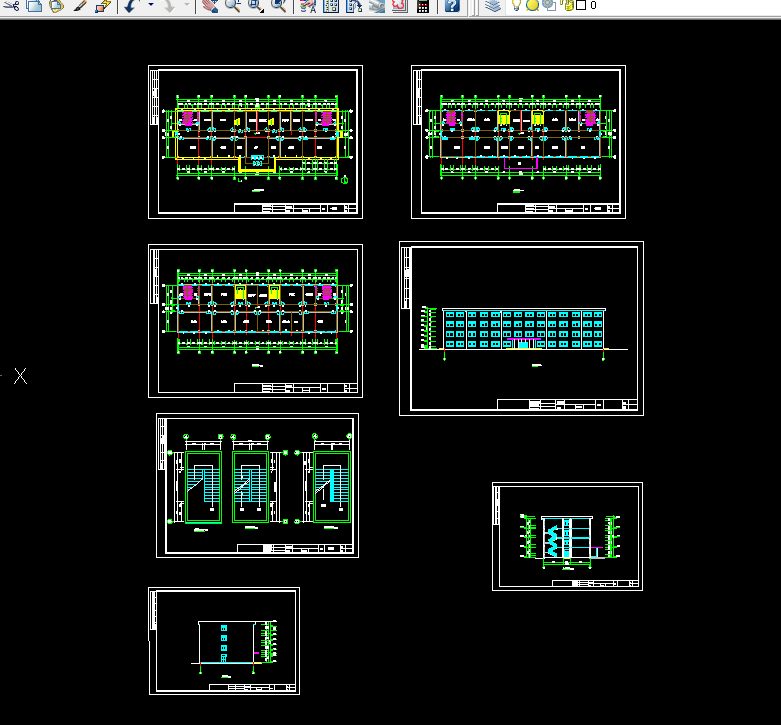Image resolution: width=781 pixels, height=725 pixels.
Task: Activate the Pan hand tool
Action: click(x=210, y=6)
